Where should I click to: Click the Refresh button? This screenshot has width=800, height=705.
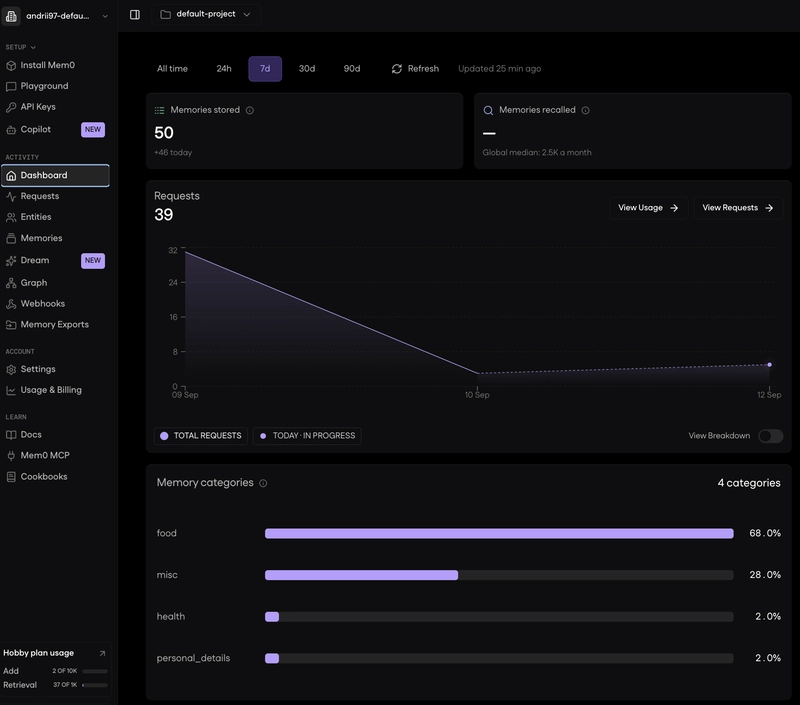(415, 69)
